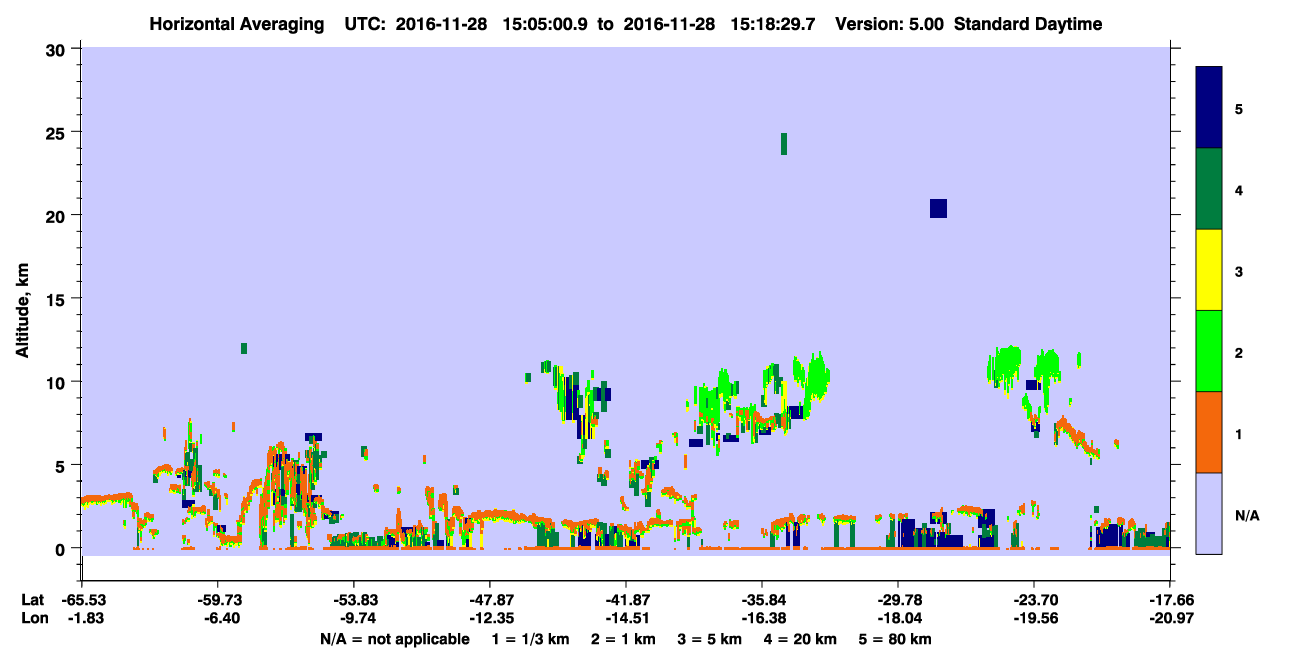This screenshot has width=1300, height=667.
Task: Click the latitude value -59.73
Action: click(x=218, y=600)
